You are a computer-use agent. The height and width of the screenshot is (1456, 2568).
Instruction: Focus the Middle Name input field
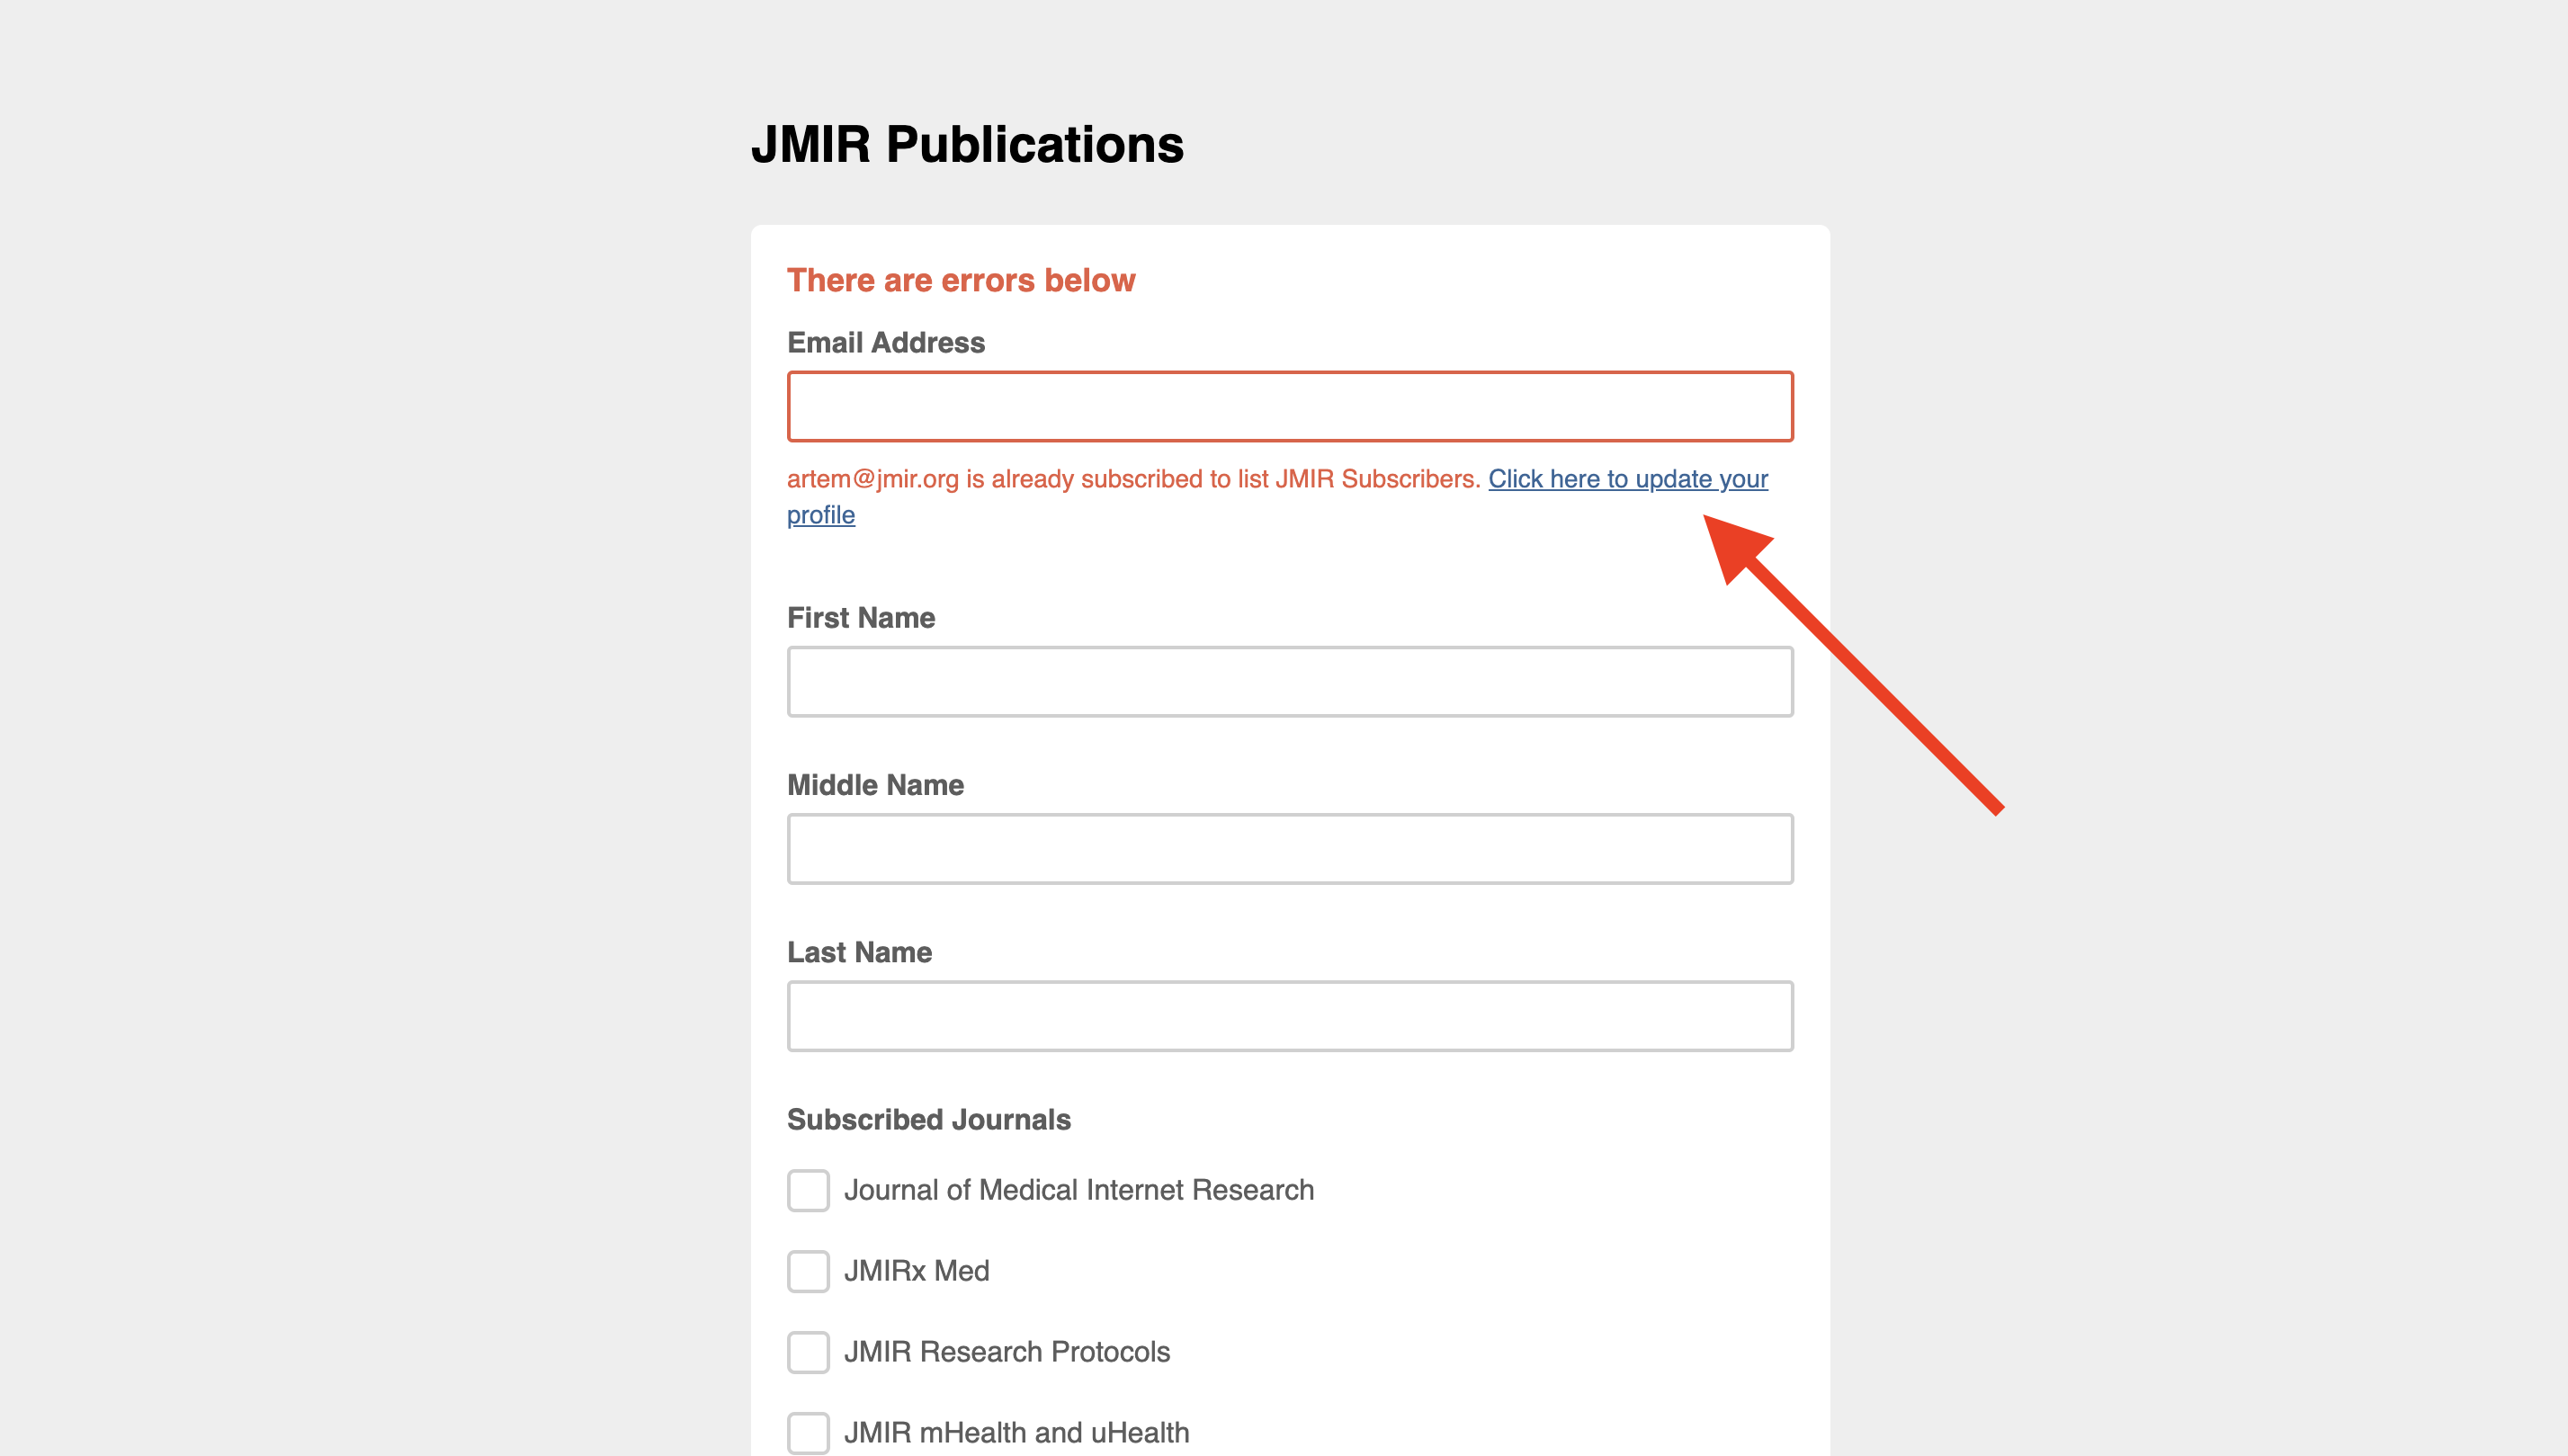pyautogui.click(x=1289, y=848)
